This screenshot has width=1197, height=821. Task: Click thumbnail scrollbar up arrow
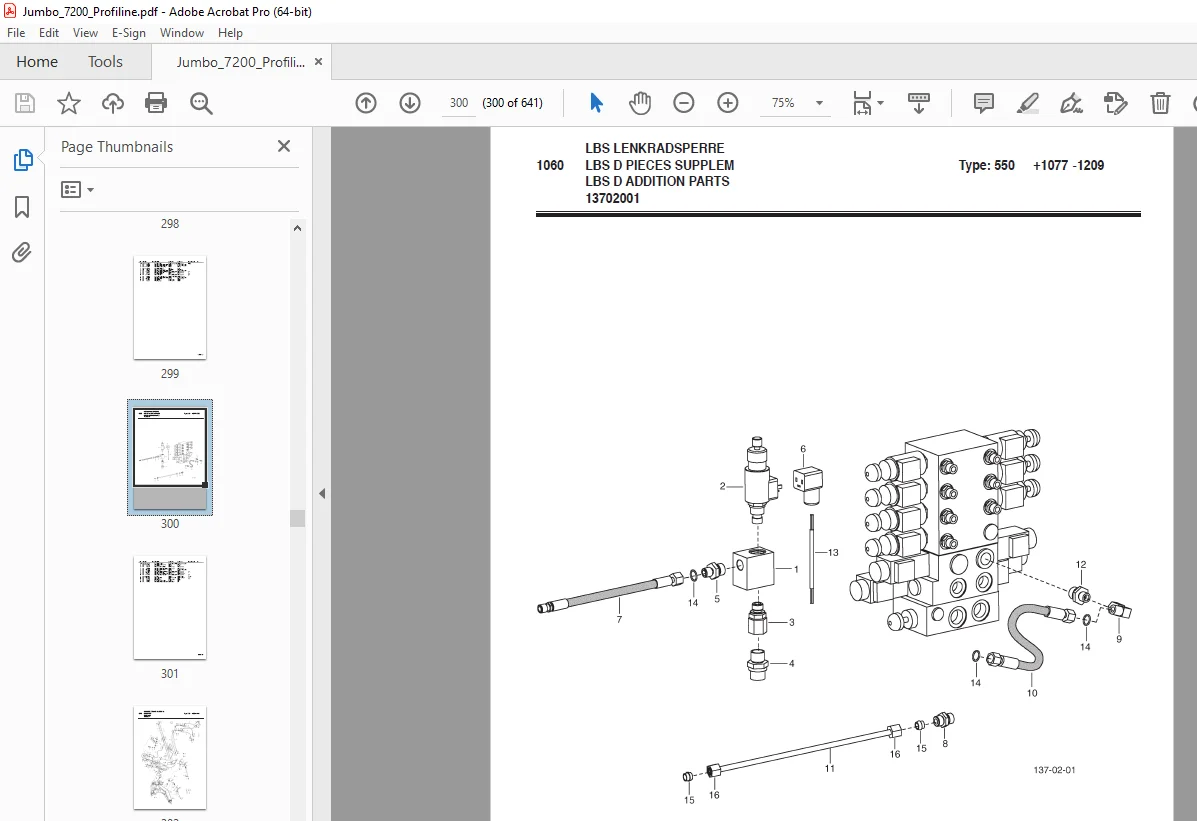pyautogui.click(x=298, y=228)
